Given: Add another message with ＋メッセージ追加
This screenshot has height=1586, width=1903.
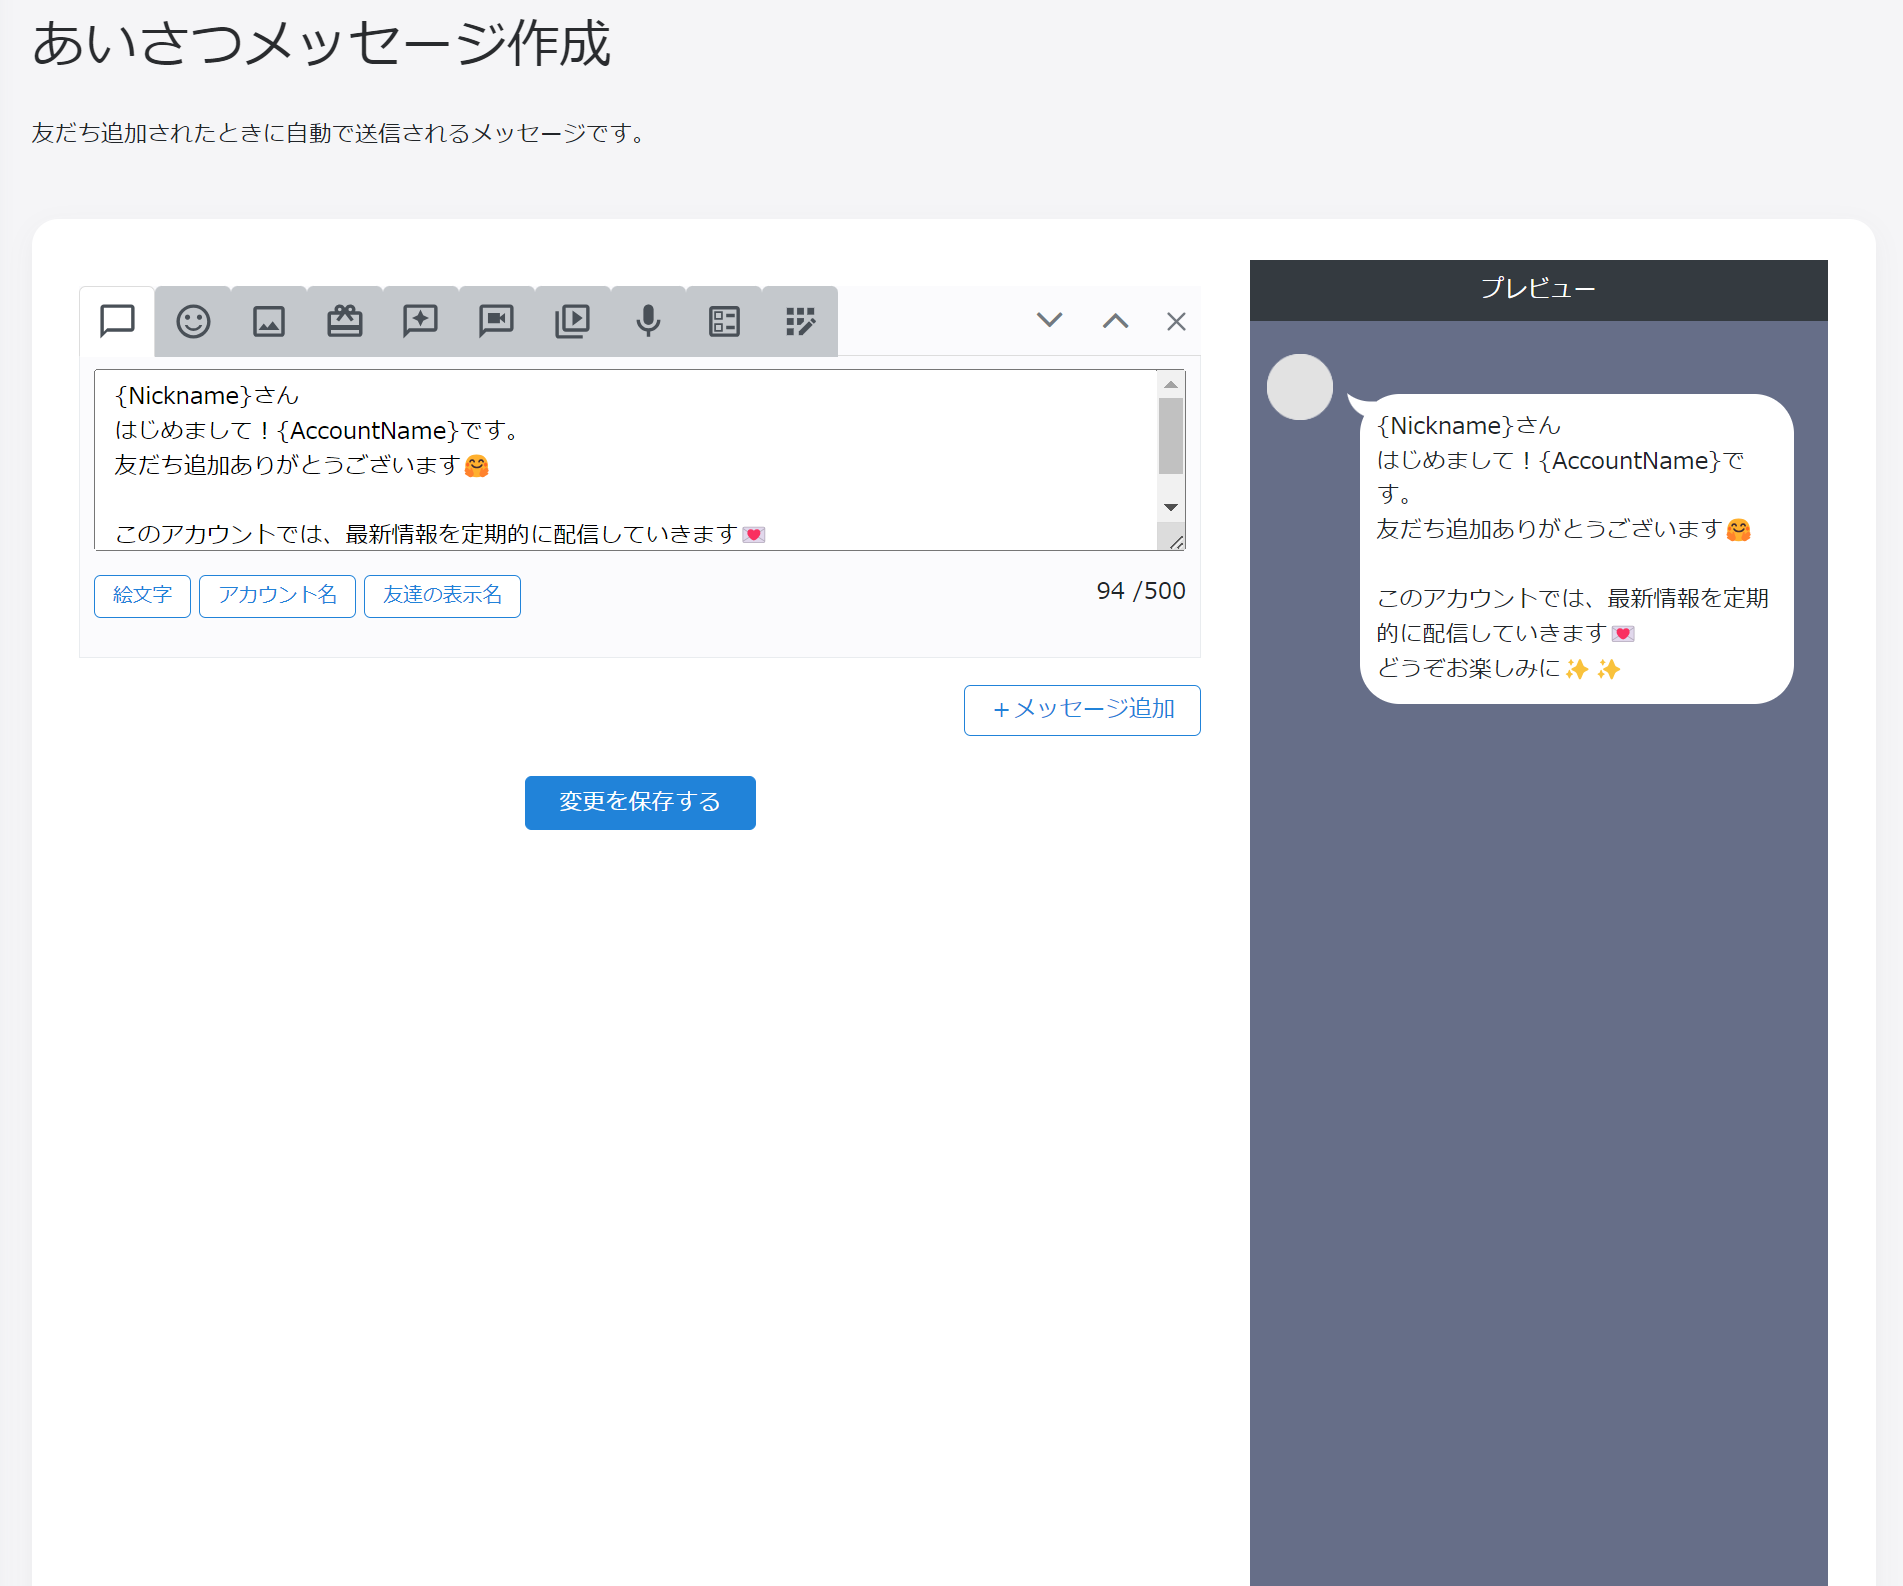Looking at the screenshot, I should [1082, 710].
